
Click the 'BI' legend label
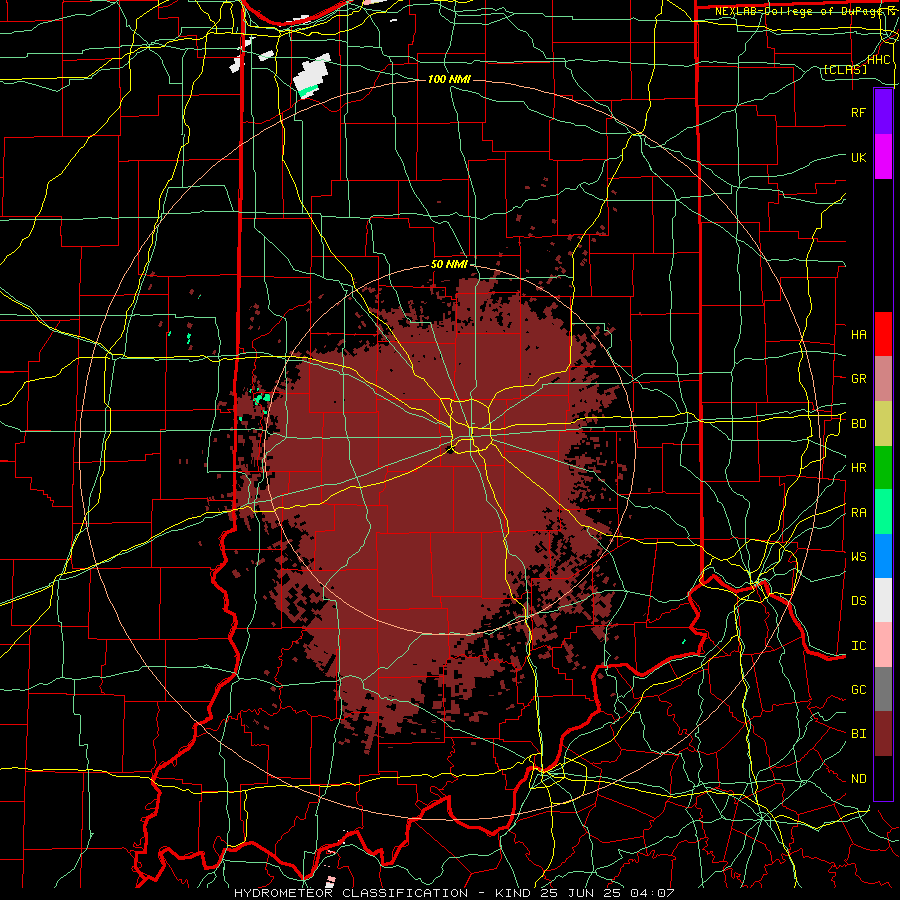[x=858, y=734]
